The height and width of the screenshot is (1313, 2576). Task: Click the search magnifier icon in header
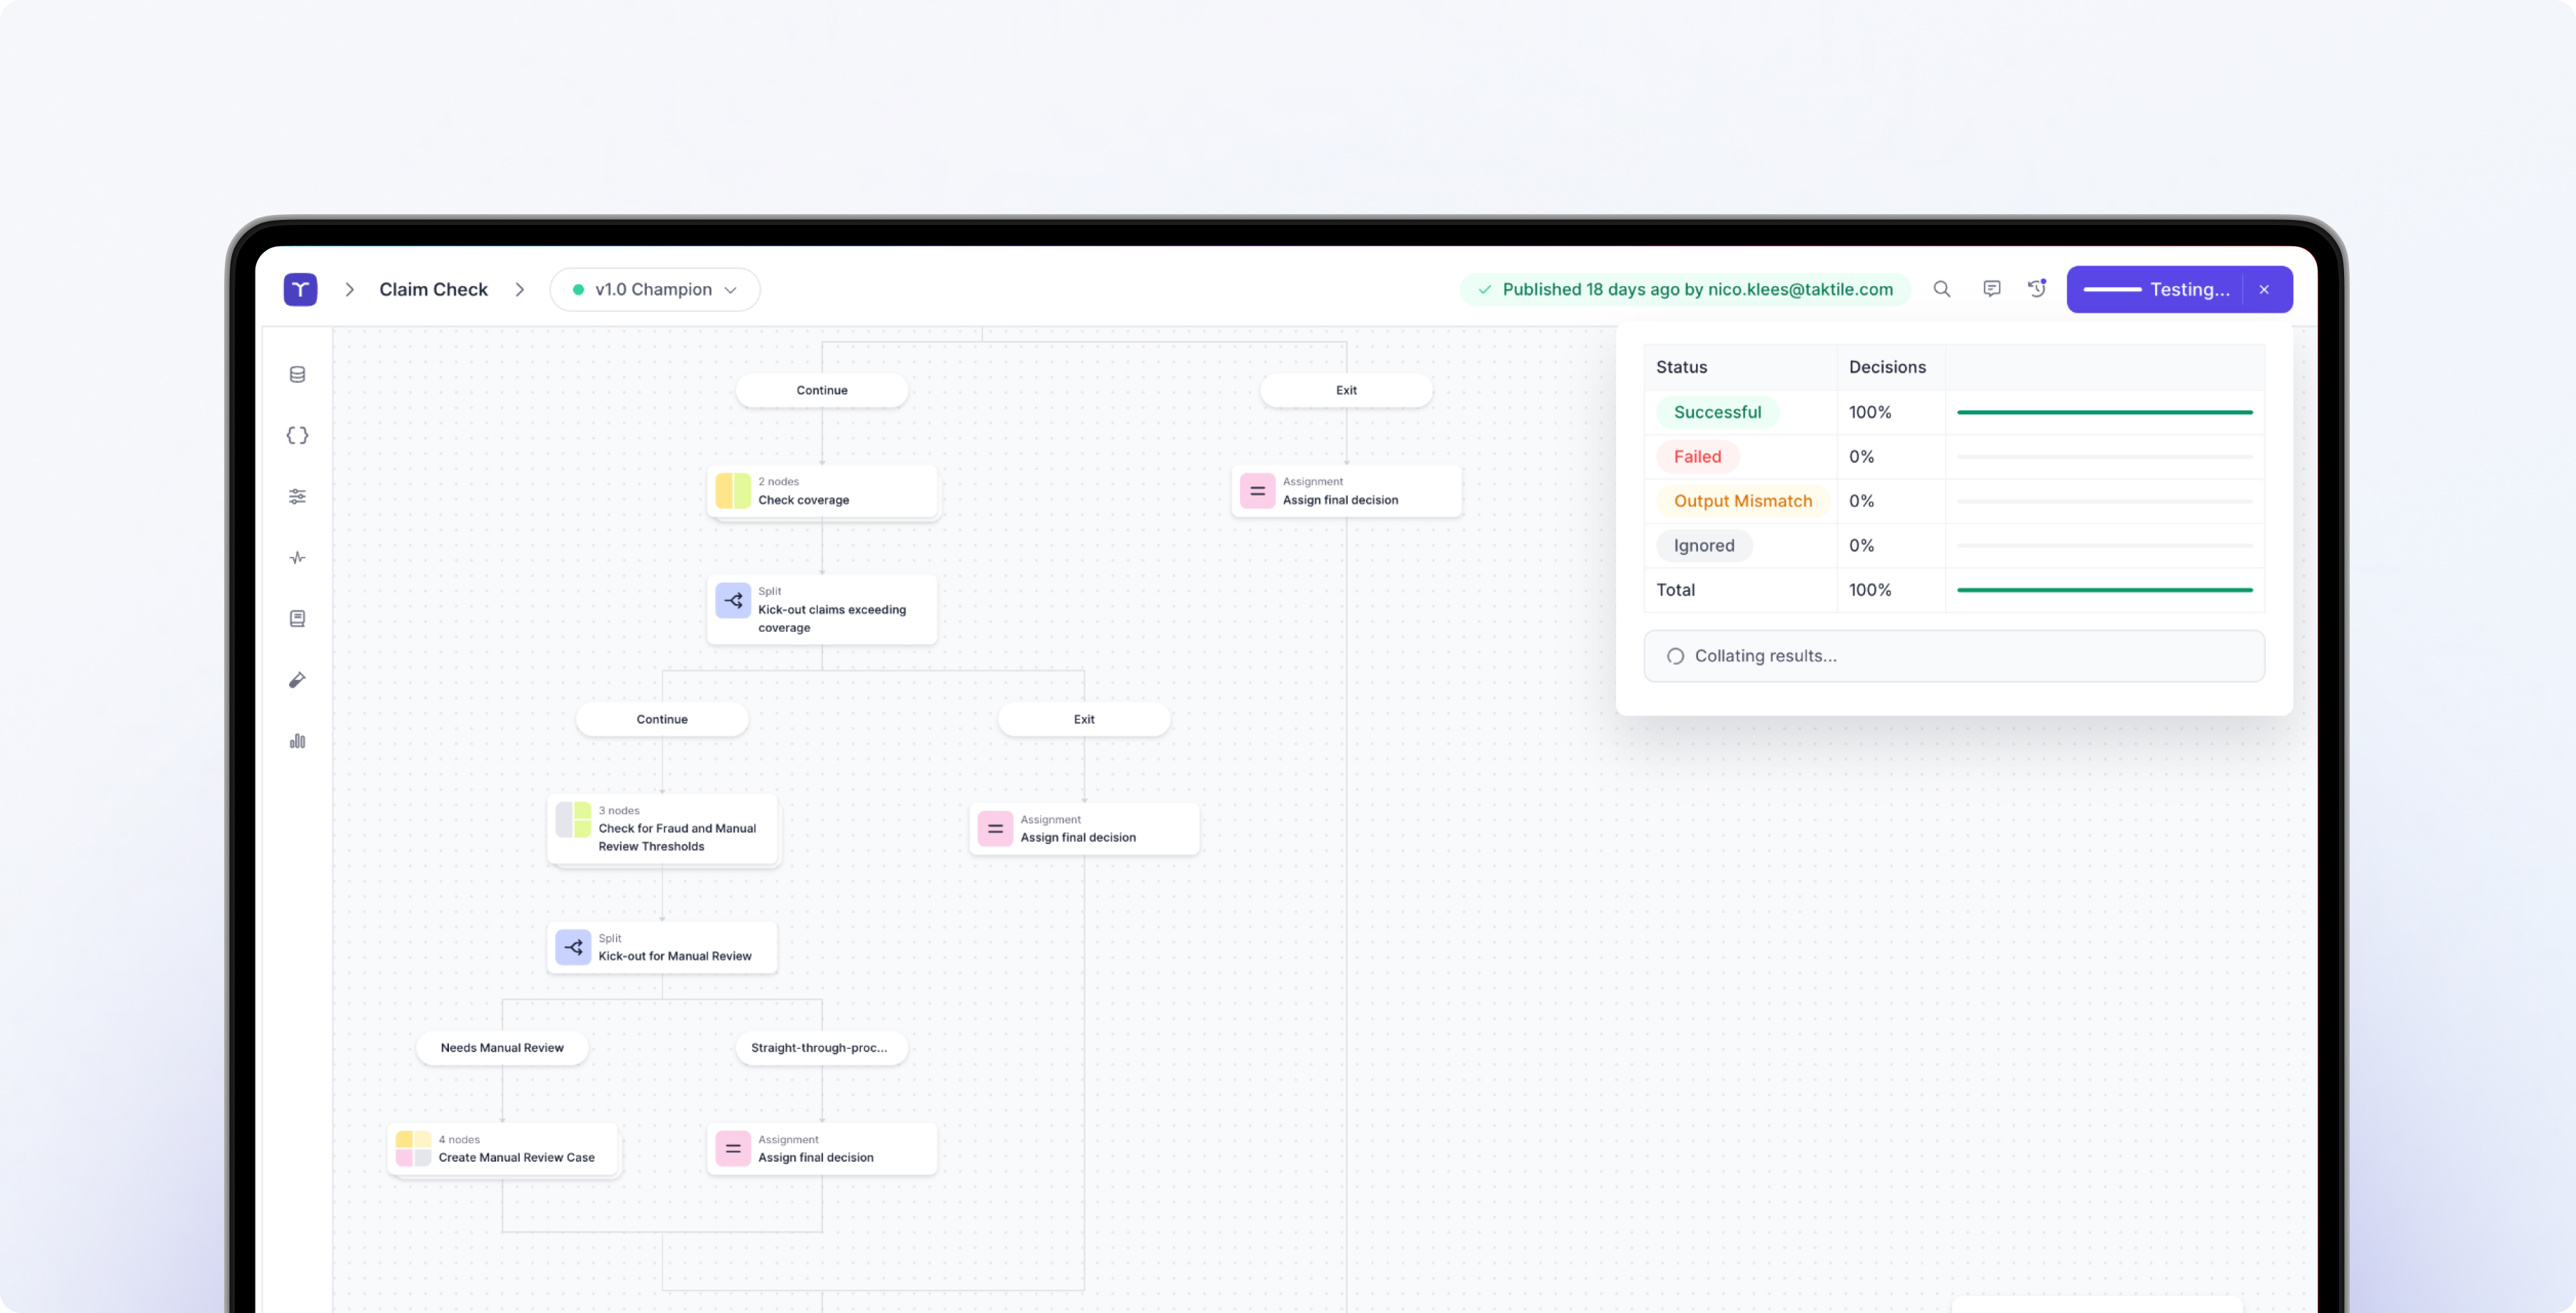[1941, 289]
